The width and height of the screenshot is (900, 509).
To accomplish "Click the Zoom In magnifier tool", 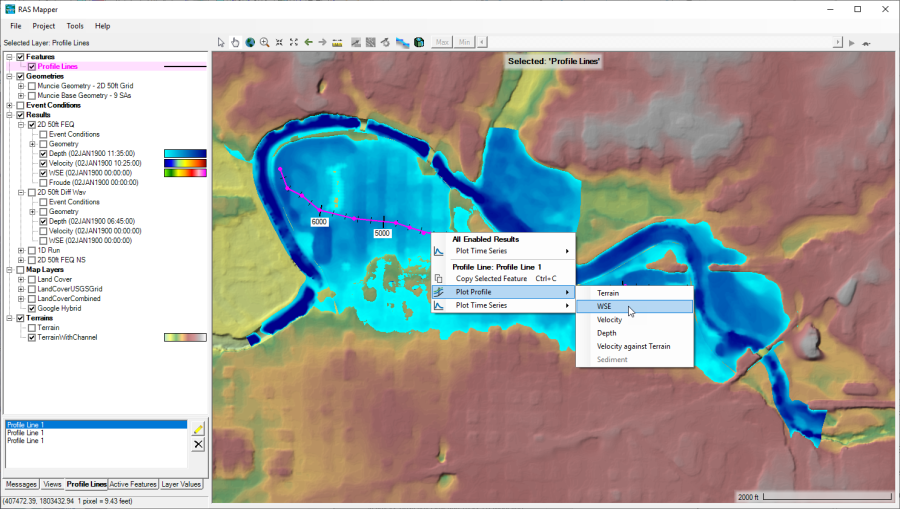I will pos(265,42).
